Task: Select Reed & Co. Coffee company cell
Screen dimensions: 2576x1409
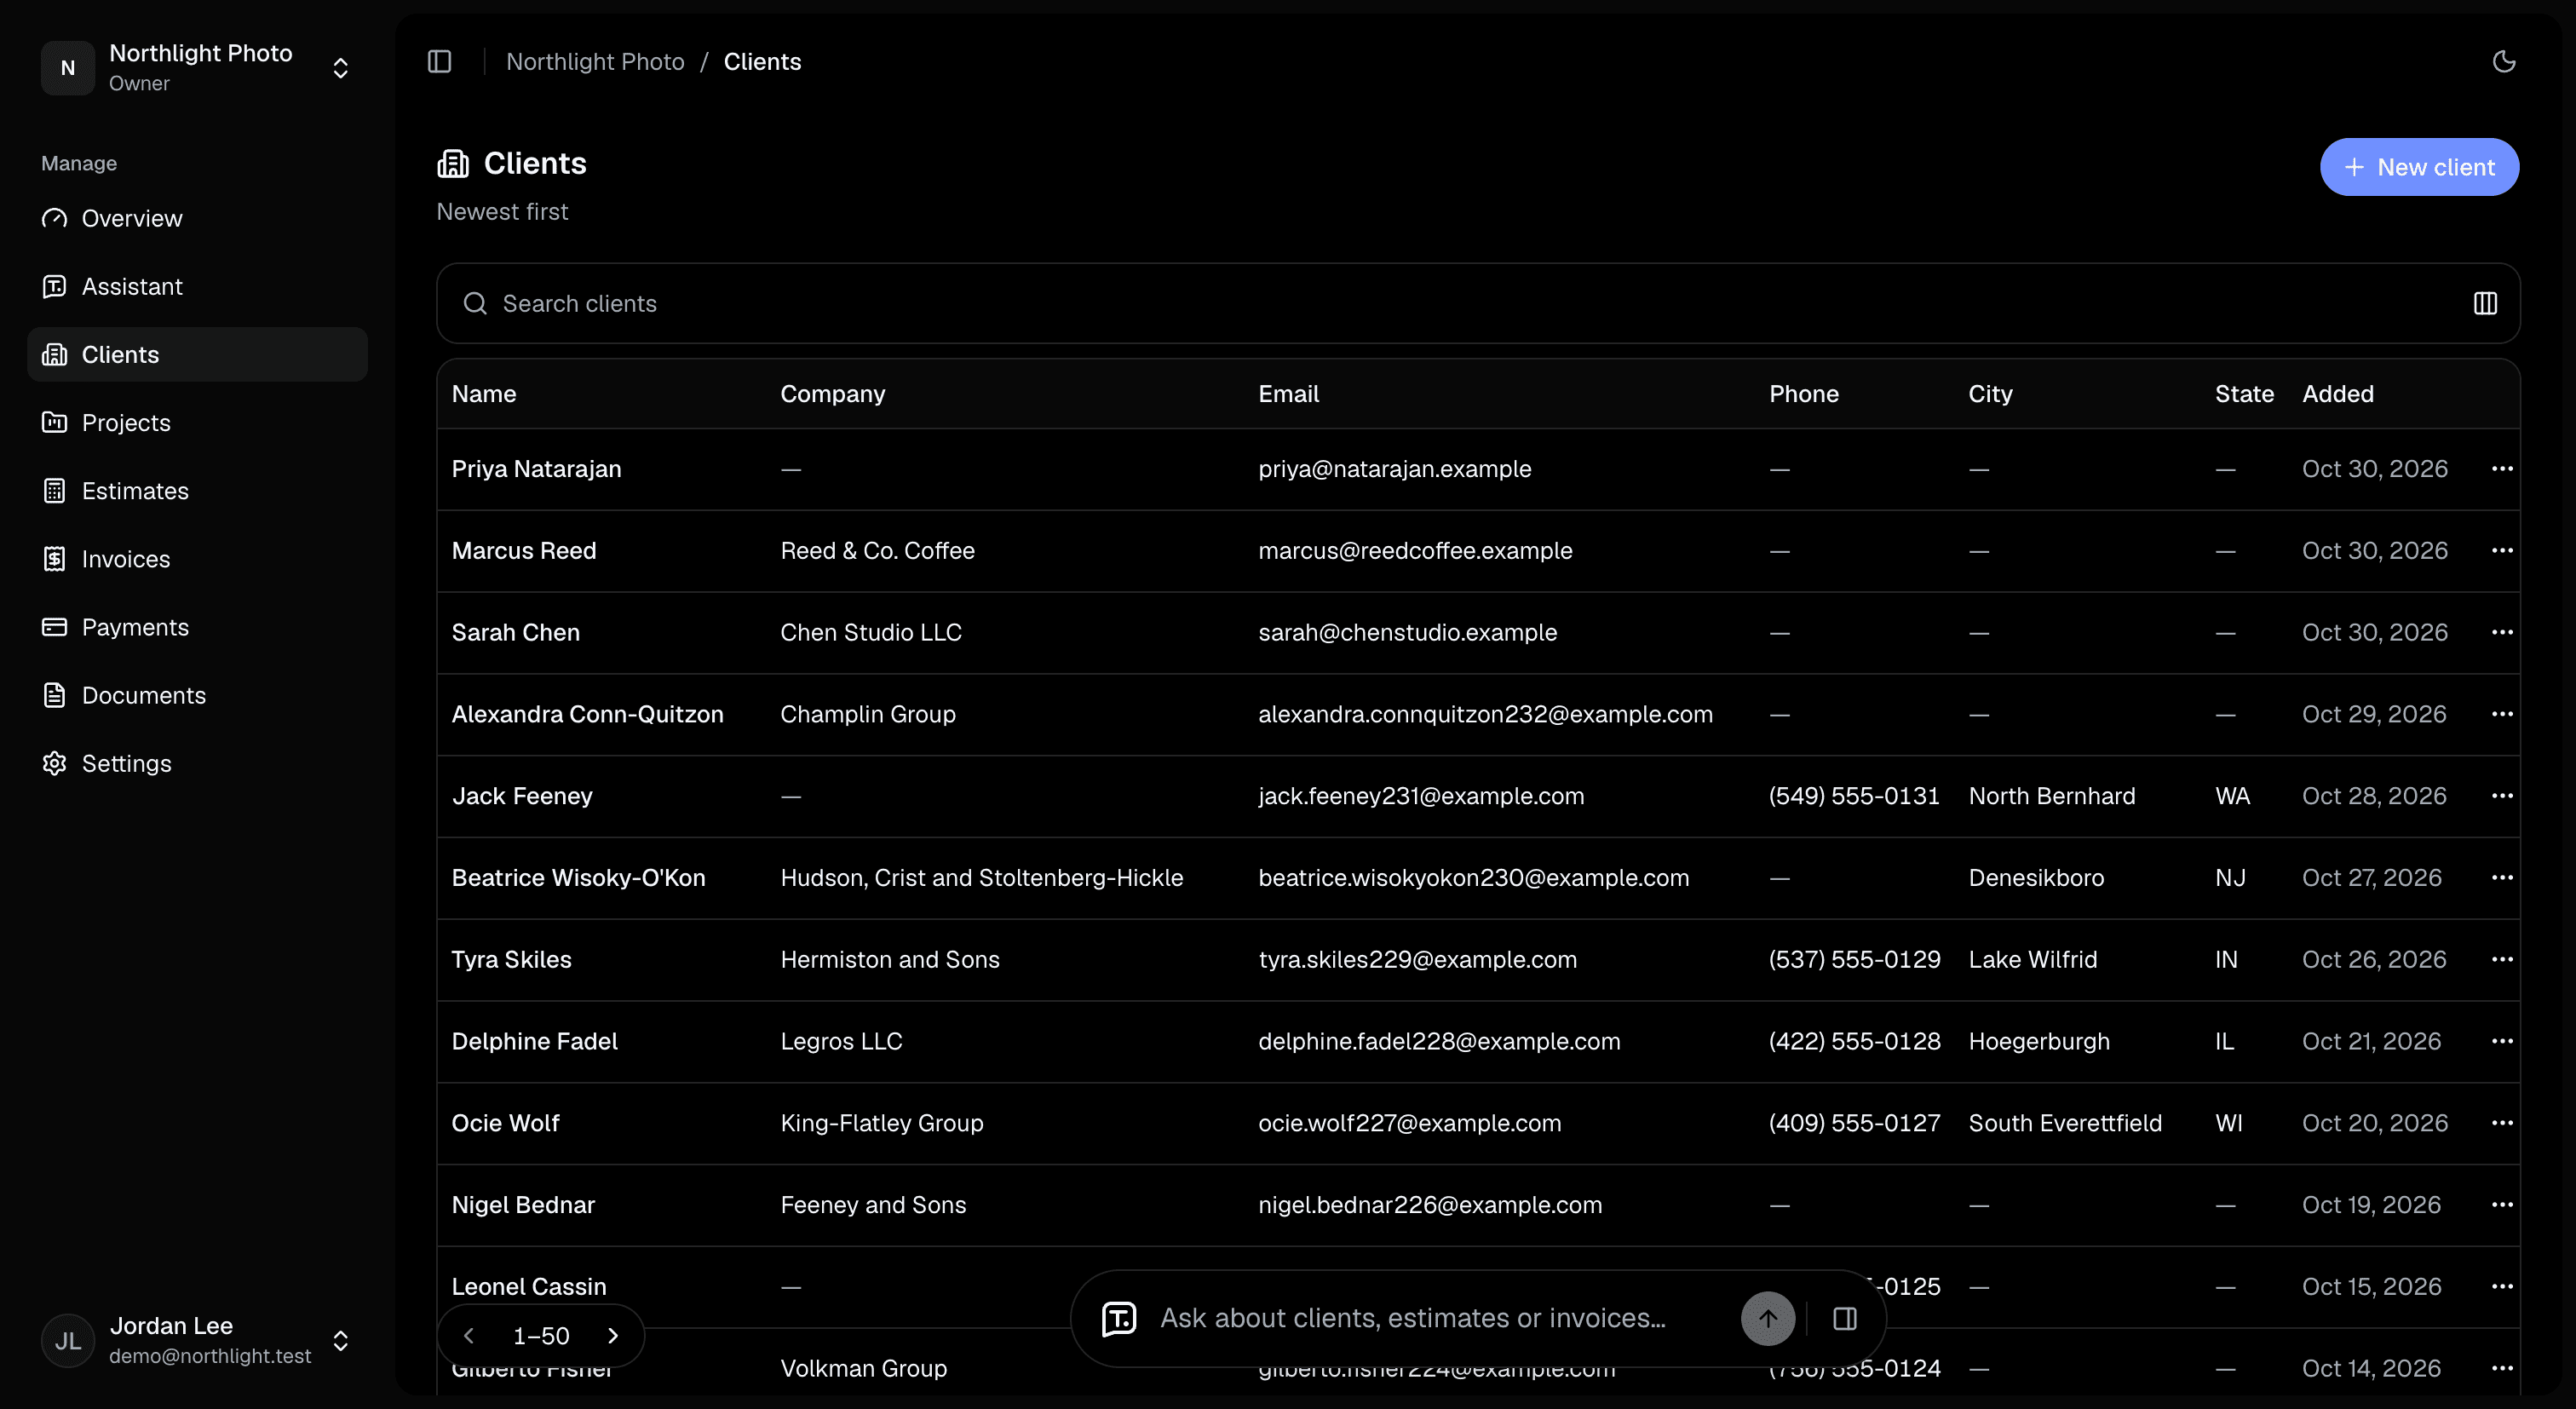Action: (877, 551)
